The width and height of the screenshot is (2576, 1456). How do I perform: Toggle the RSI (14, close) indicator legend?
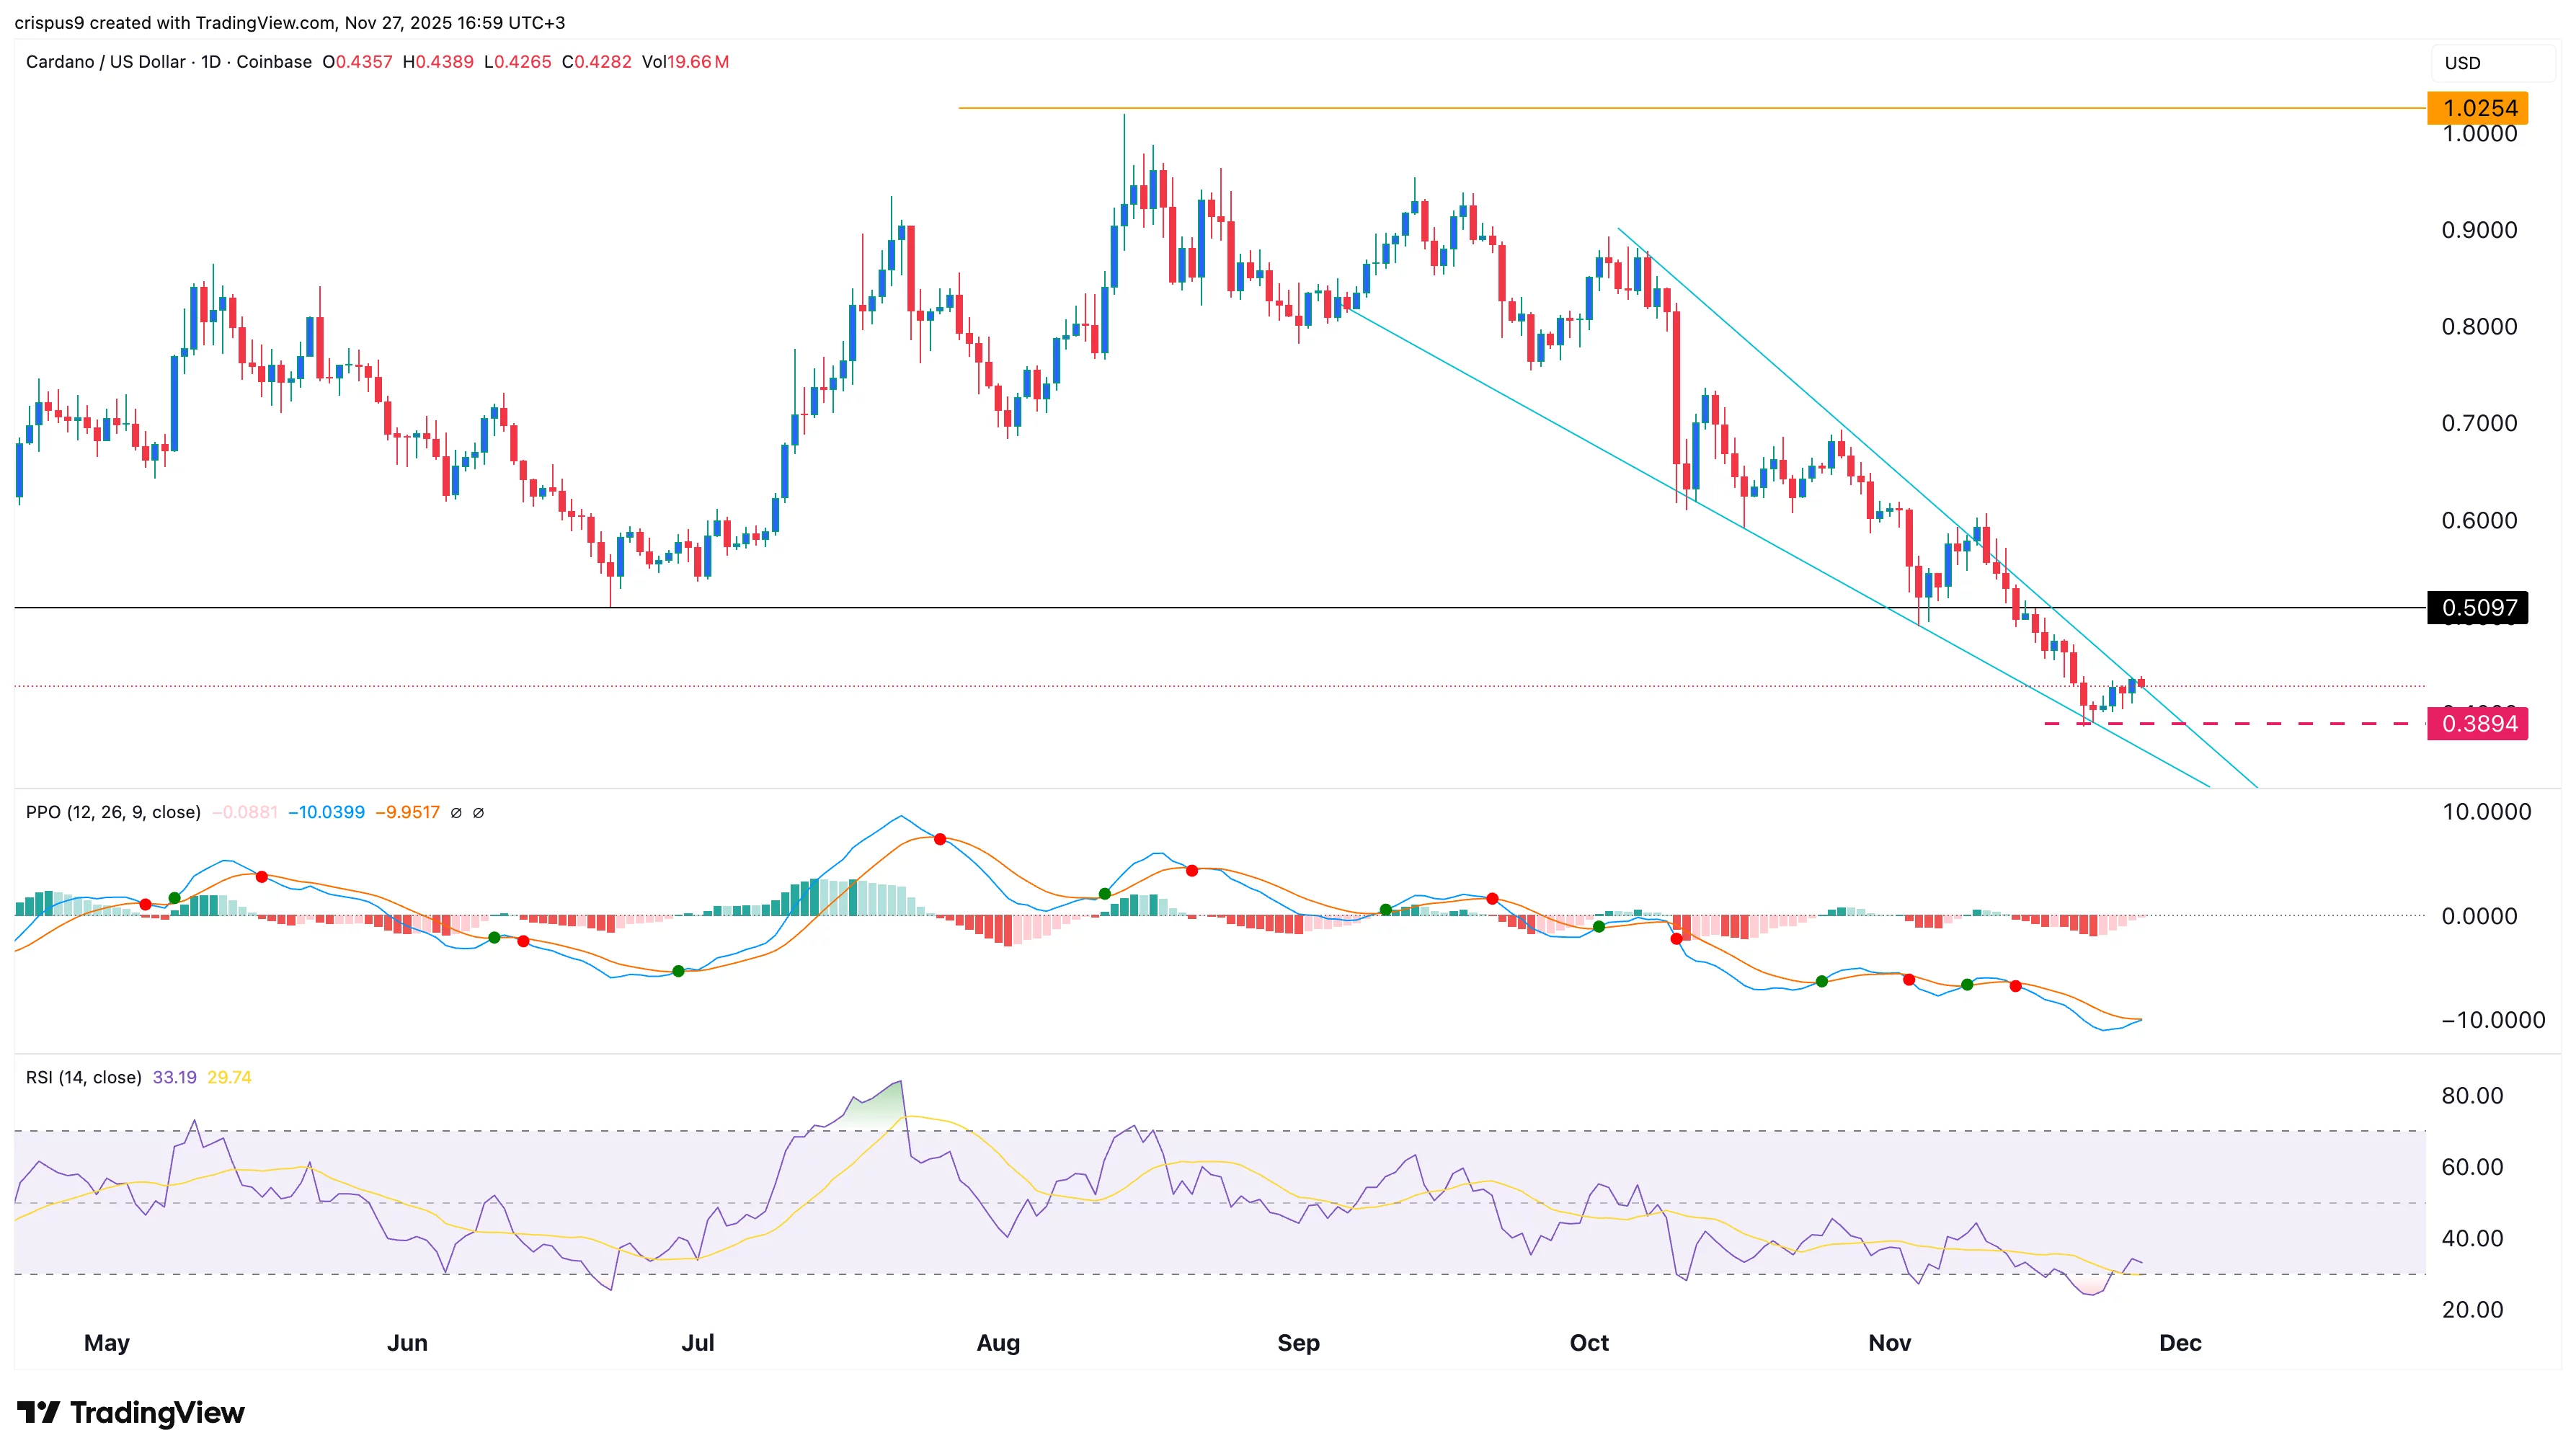(x=84, y=1077)
